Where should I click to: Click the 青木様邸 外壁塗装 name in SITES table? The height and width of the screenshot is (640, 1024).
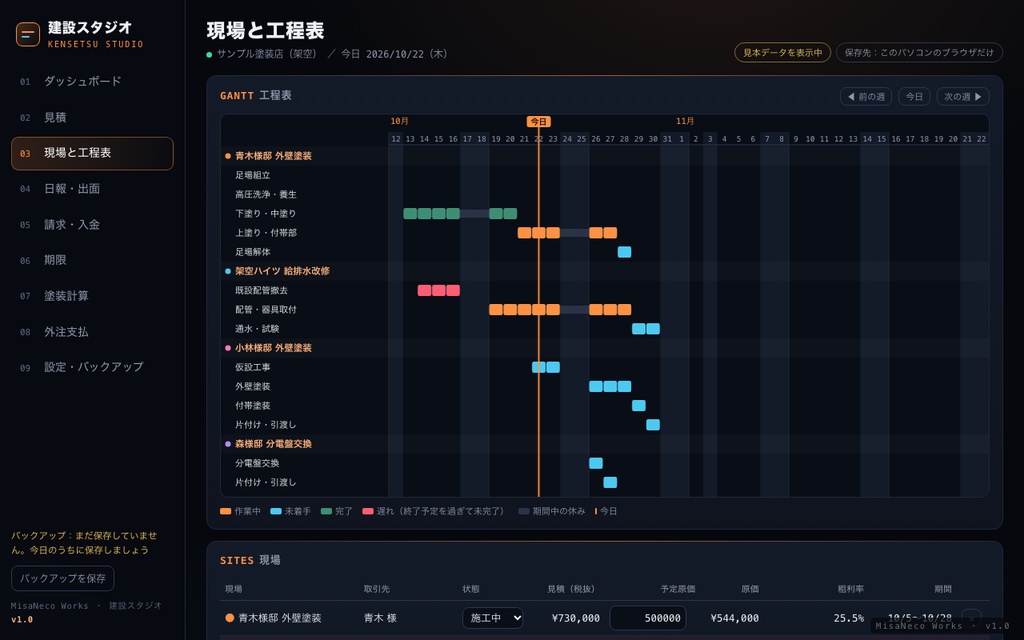click(280, 618)
